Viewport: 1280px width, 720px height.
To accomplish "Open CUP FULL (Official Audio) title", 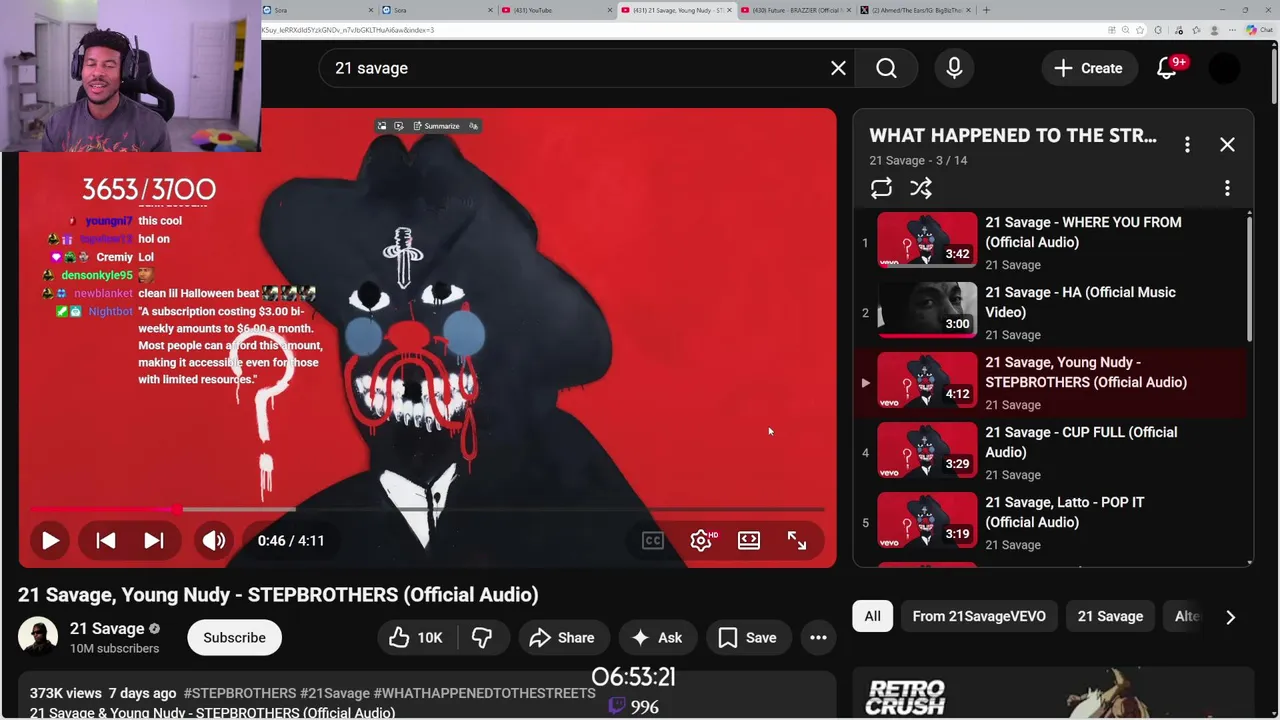I will (1081, 442).
